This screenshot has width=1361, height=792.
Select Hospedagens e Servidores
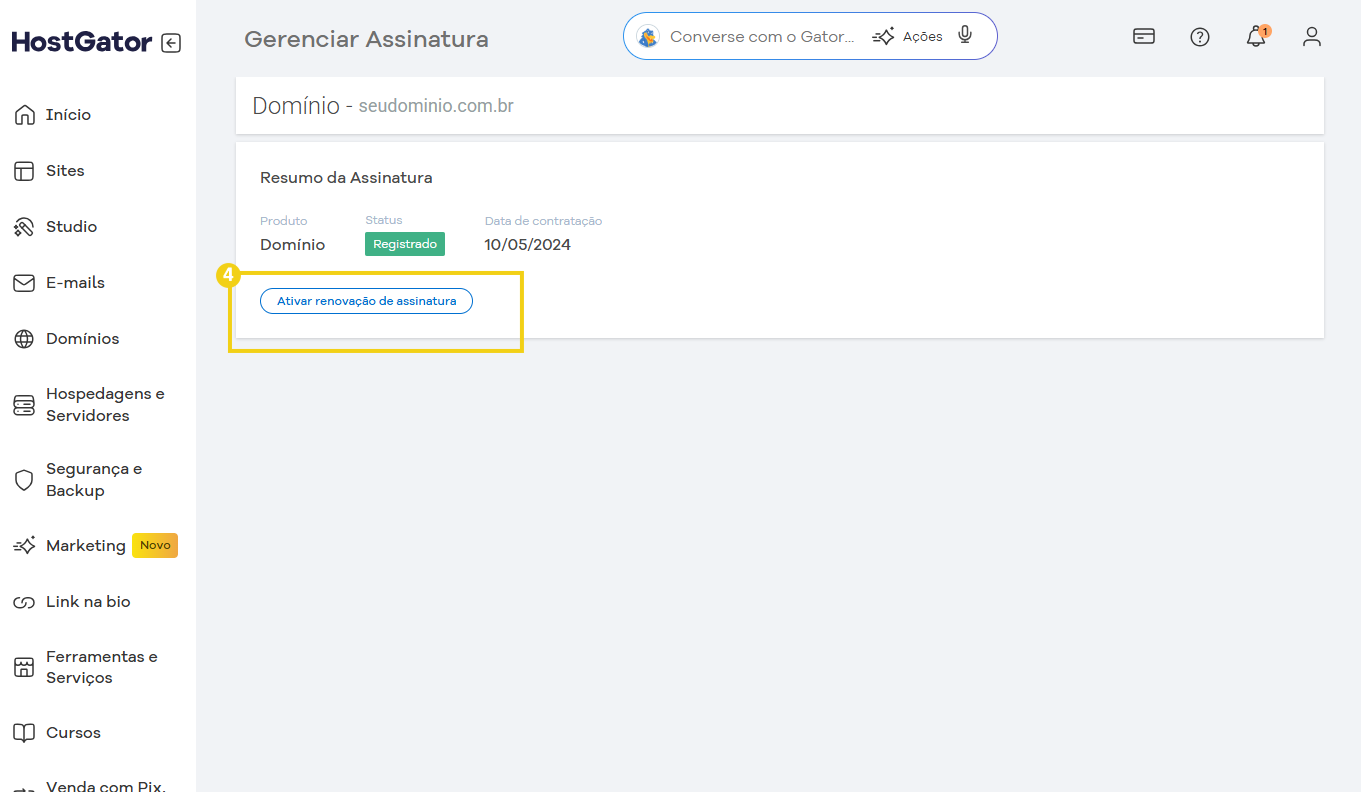pos(104,405)
